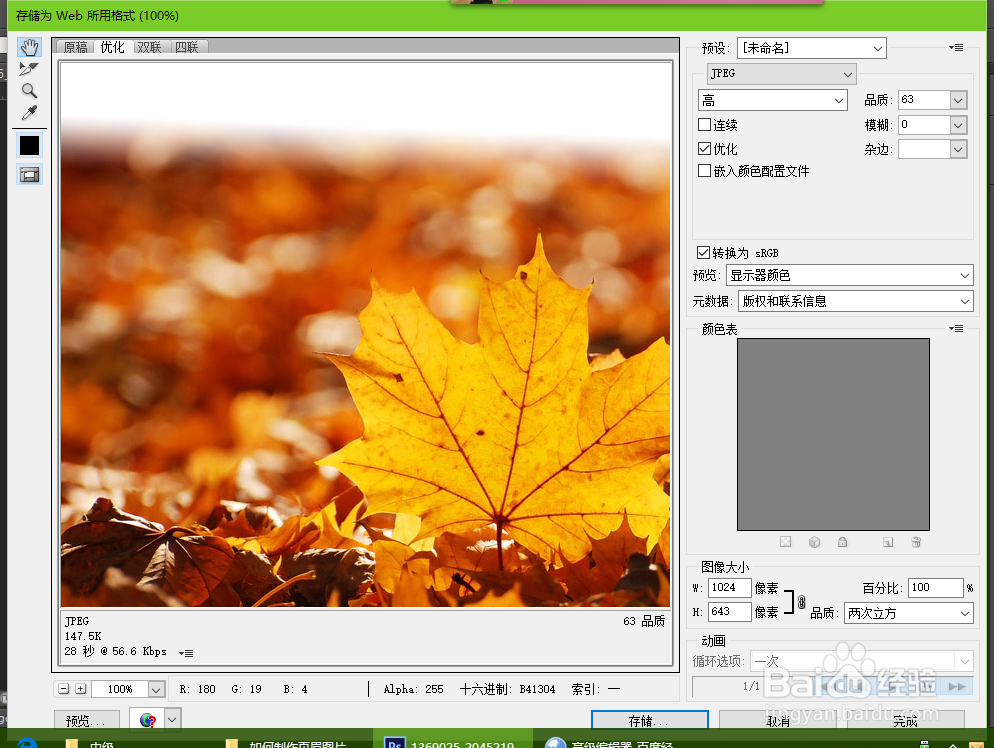Click the delete color trash icon
The height and width of the screenshot is (748, 994).
point(916,541)
